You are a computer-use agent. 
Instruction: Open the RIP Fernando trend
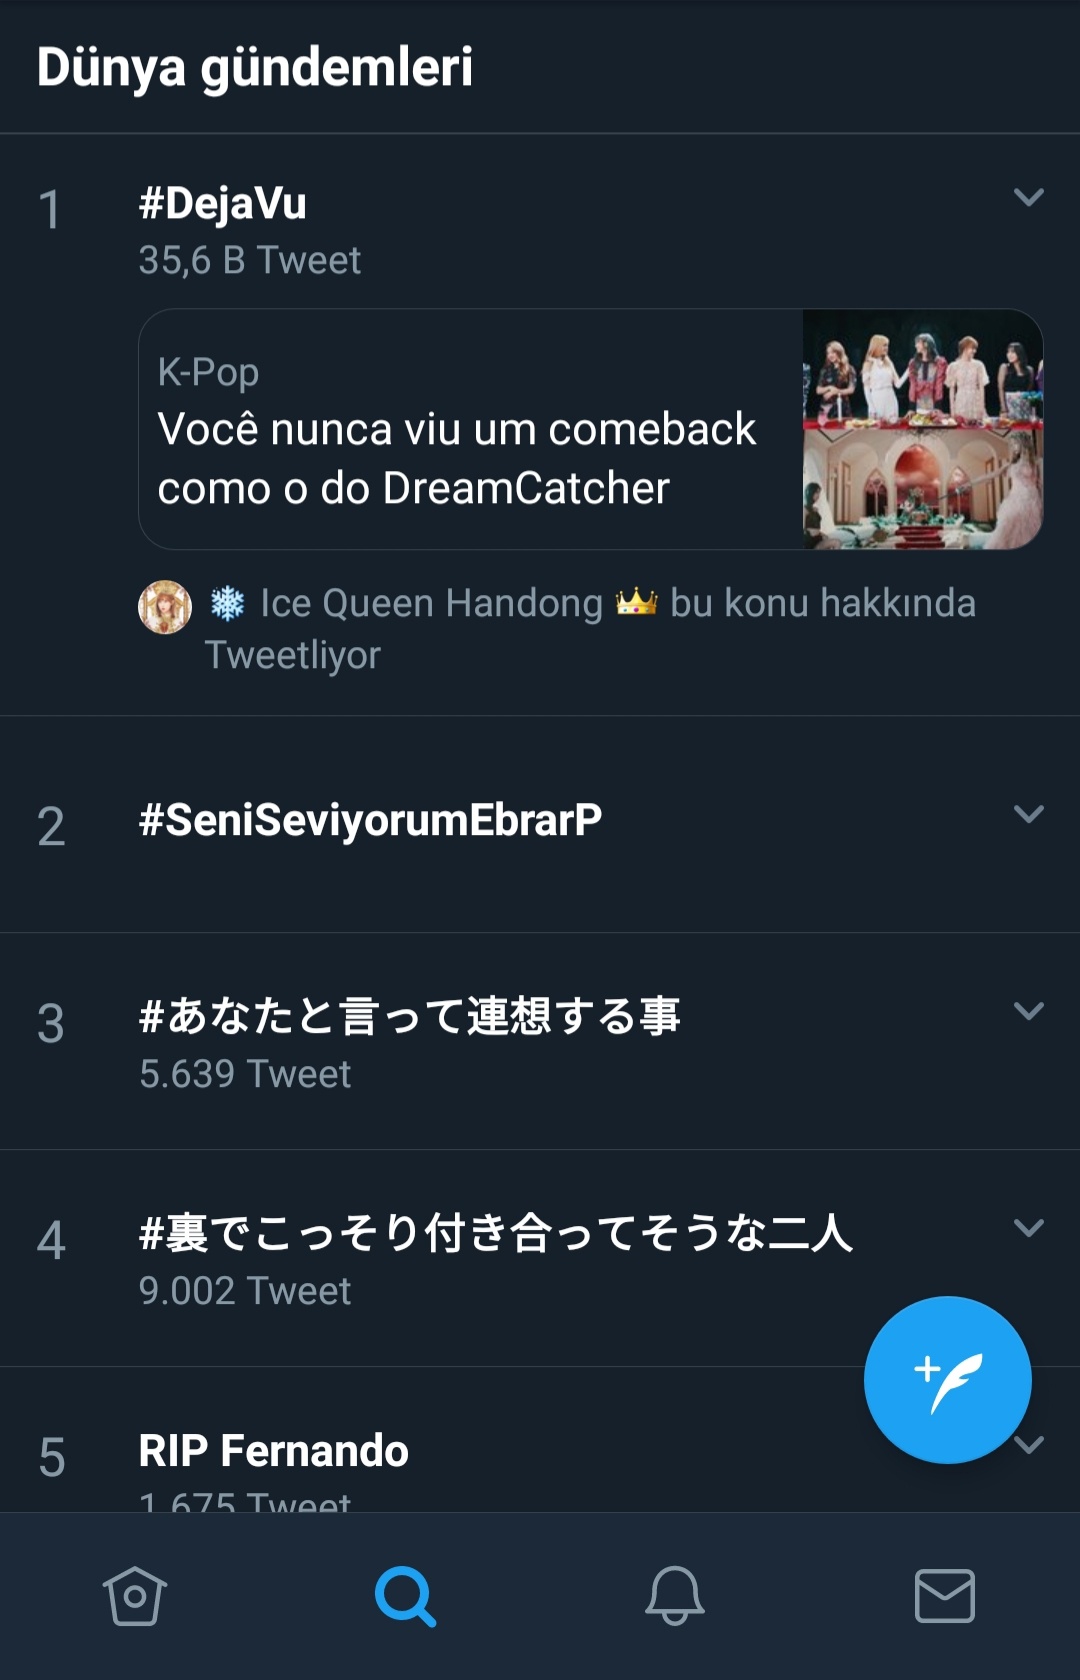(x=273, y=1451)
